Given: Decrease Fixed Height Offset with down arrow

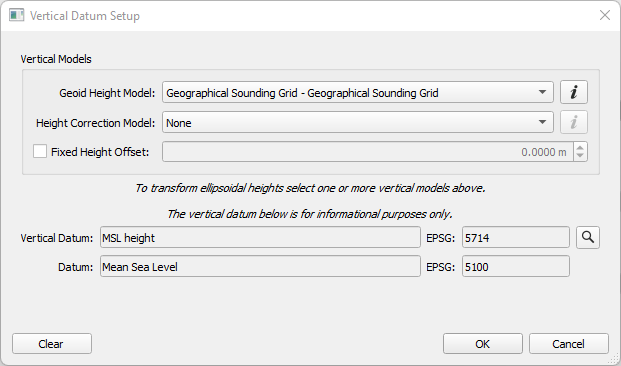Looking at the screenshot, I should pyautogui.click(x=580, y=156).
